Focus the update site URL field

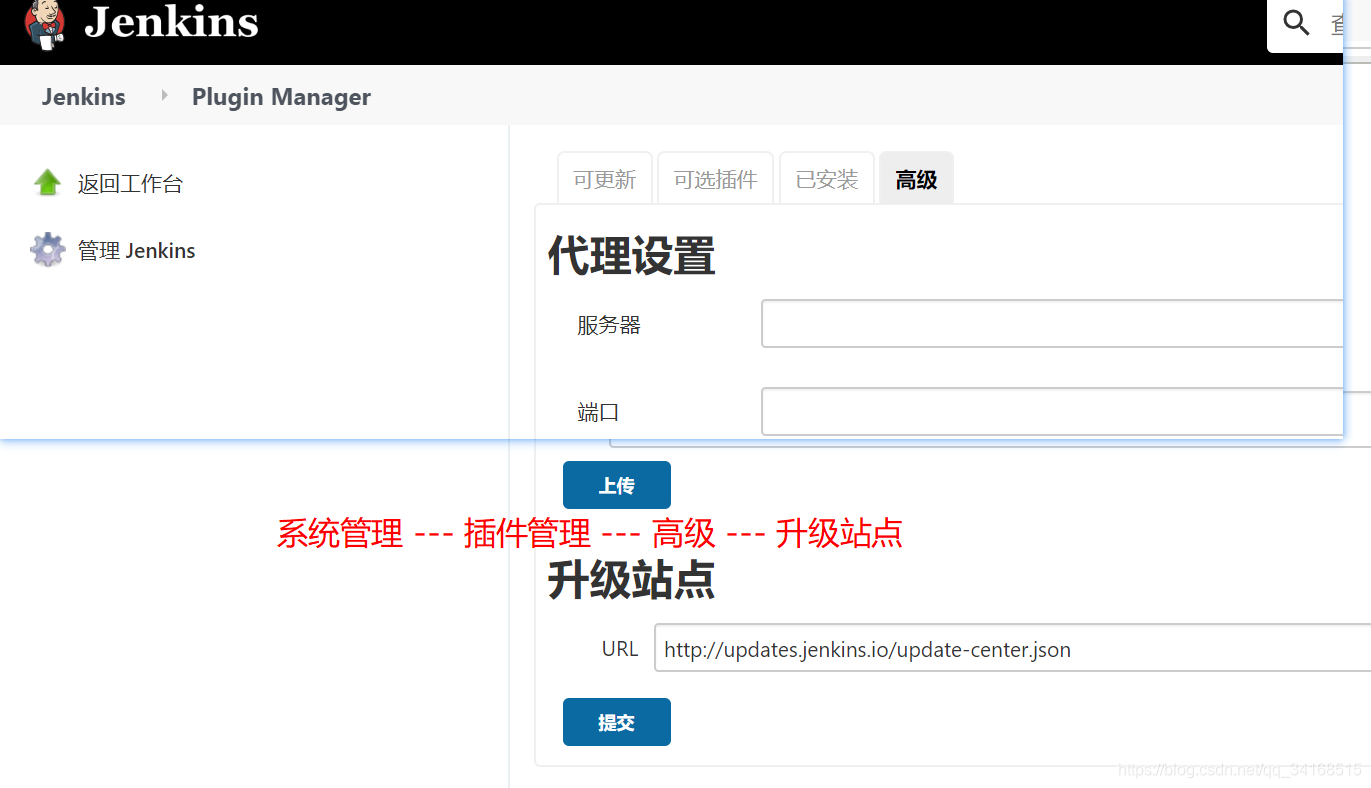tap(1012, 648)
